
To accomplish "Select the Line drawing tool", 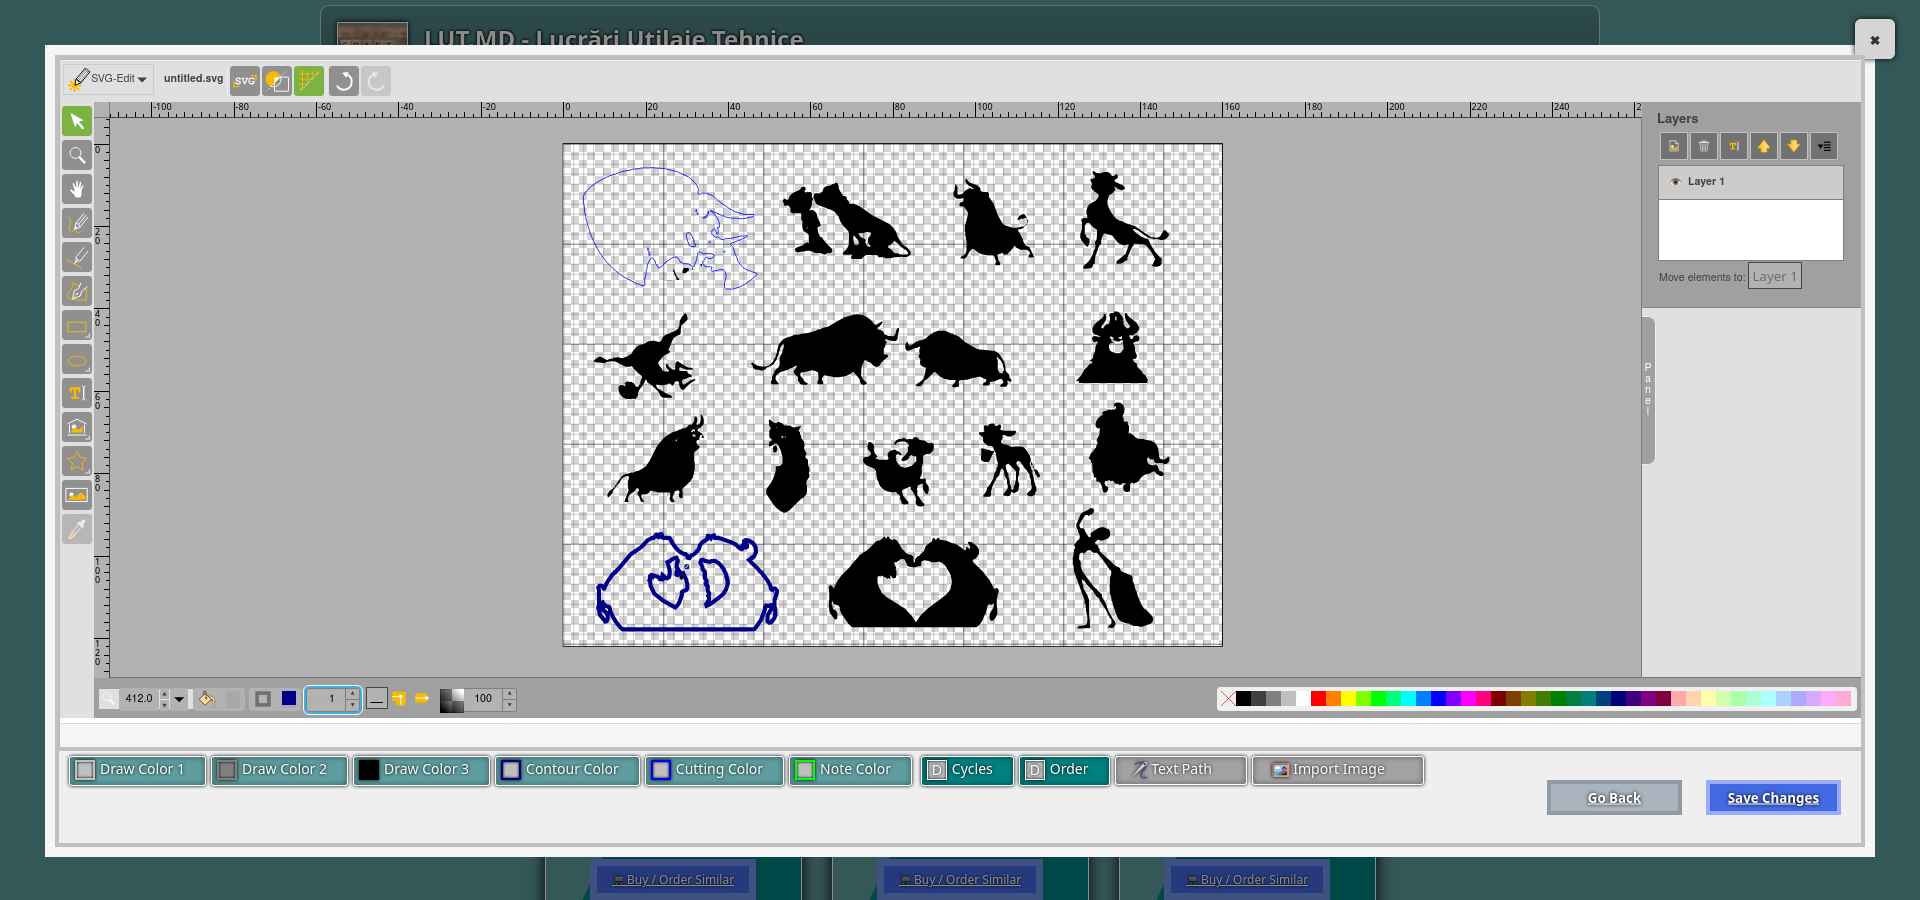I will tap(77, 257).
